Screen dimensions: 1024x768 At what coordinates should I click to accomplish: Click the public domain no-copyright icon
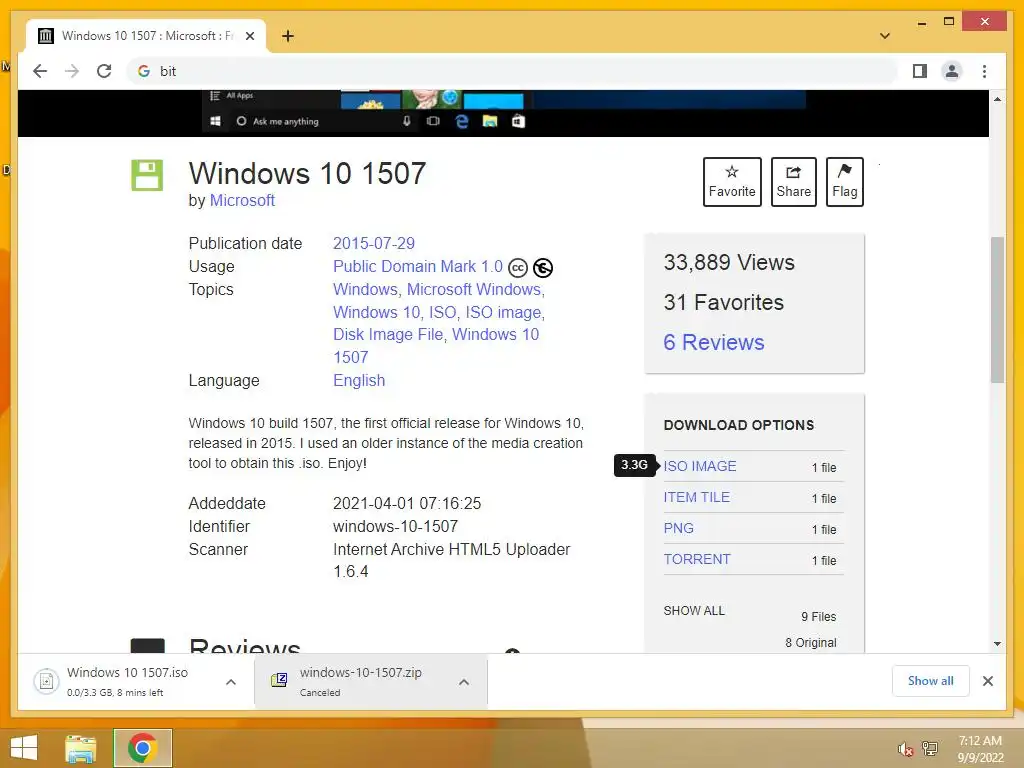[543, 268]
